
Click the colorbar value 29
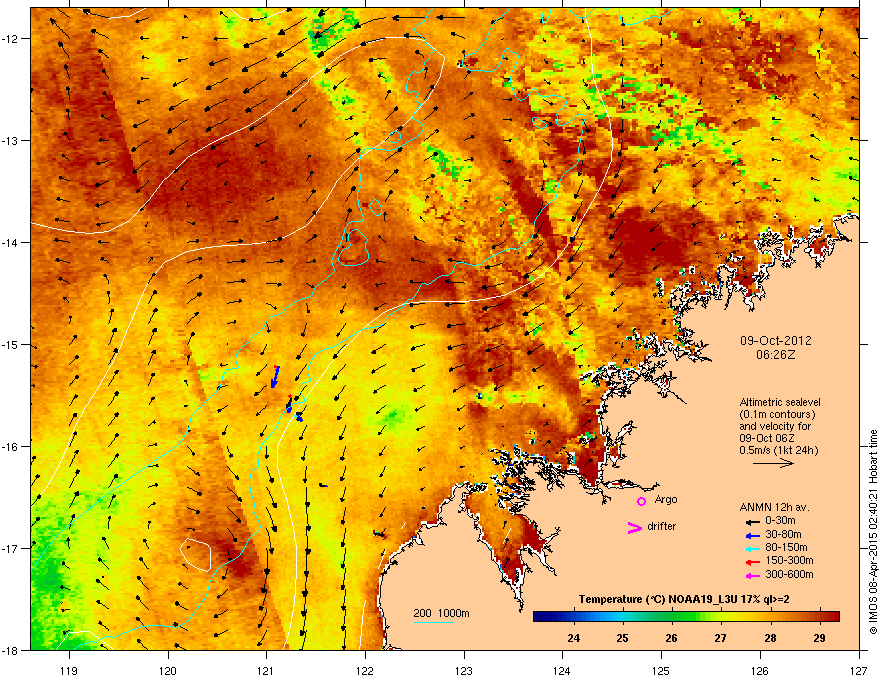[x=819, y=638]
